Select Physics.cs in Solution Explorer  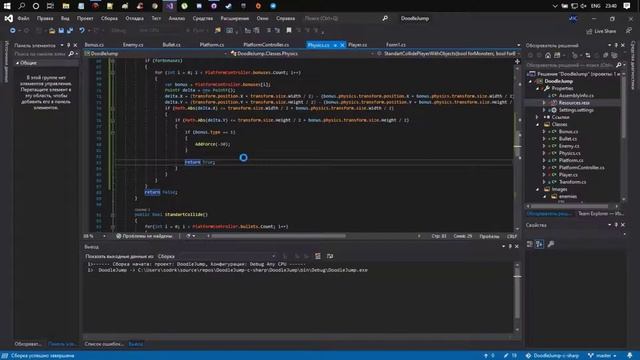569,153
